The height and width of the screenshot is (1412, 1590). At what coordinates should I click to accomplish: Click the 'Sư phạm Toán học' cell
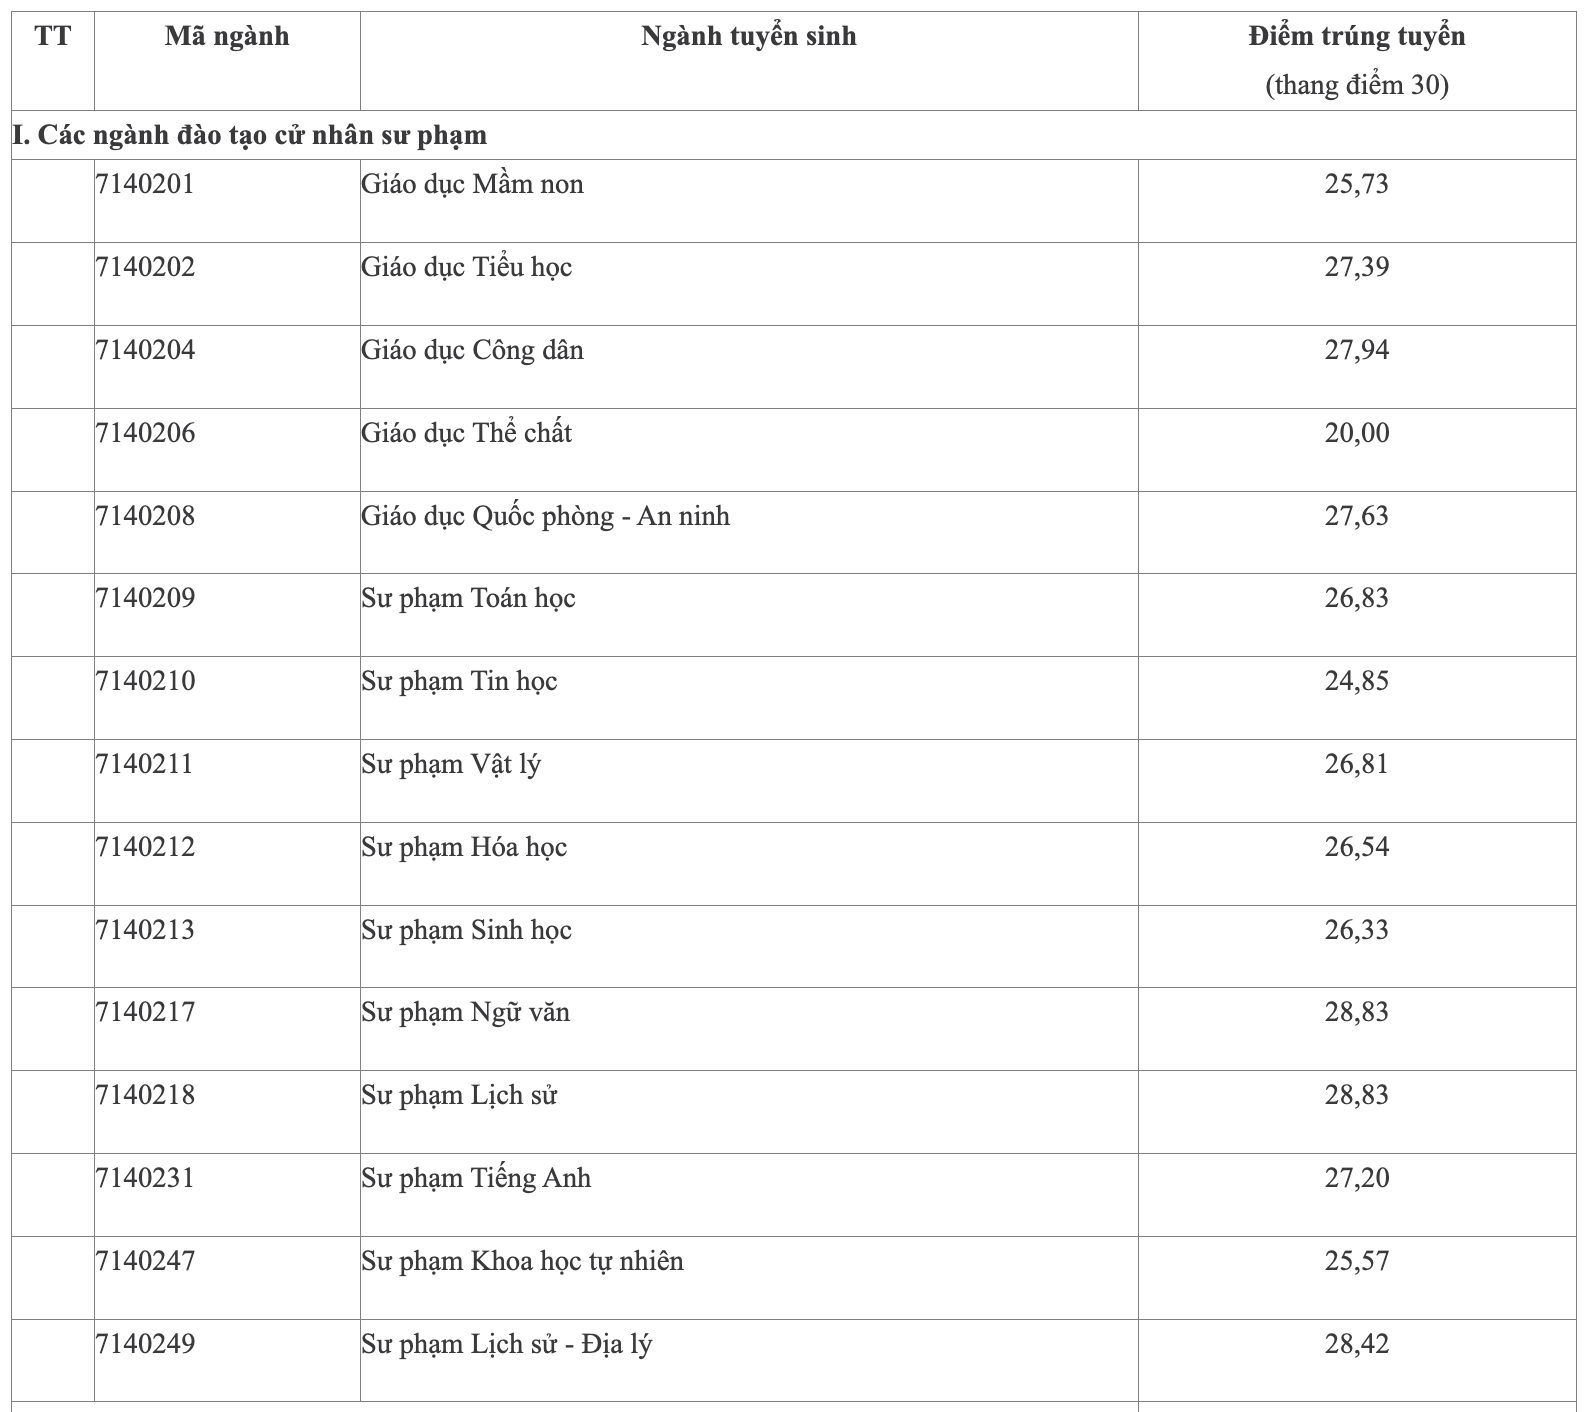pos(469,599)
